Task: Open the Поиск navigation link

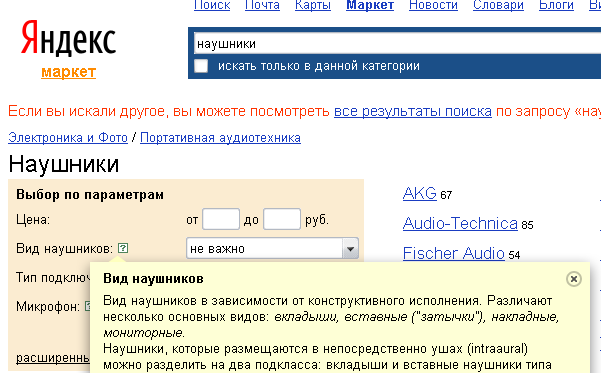Action: [x=212, y=5]
